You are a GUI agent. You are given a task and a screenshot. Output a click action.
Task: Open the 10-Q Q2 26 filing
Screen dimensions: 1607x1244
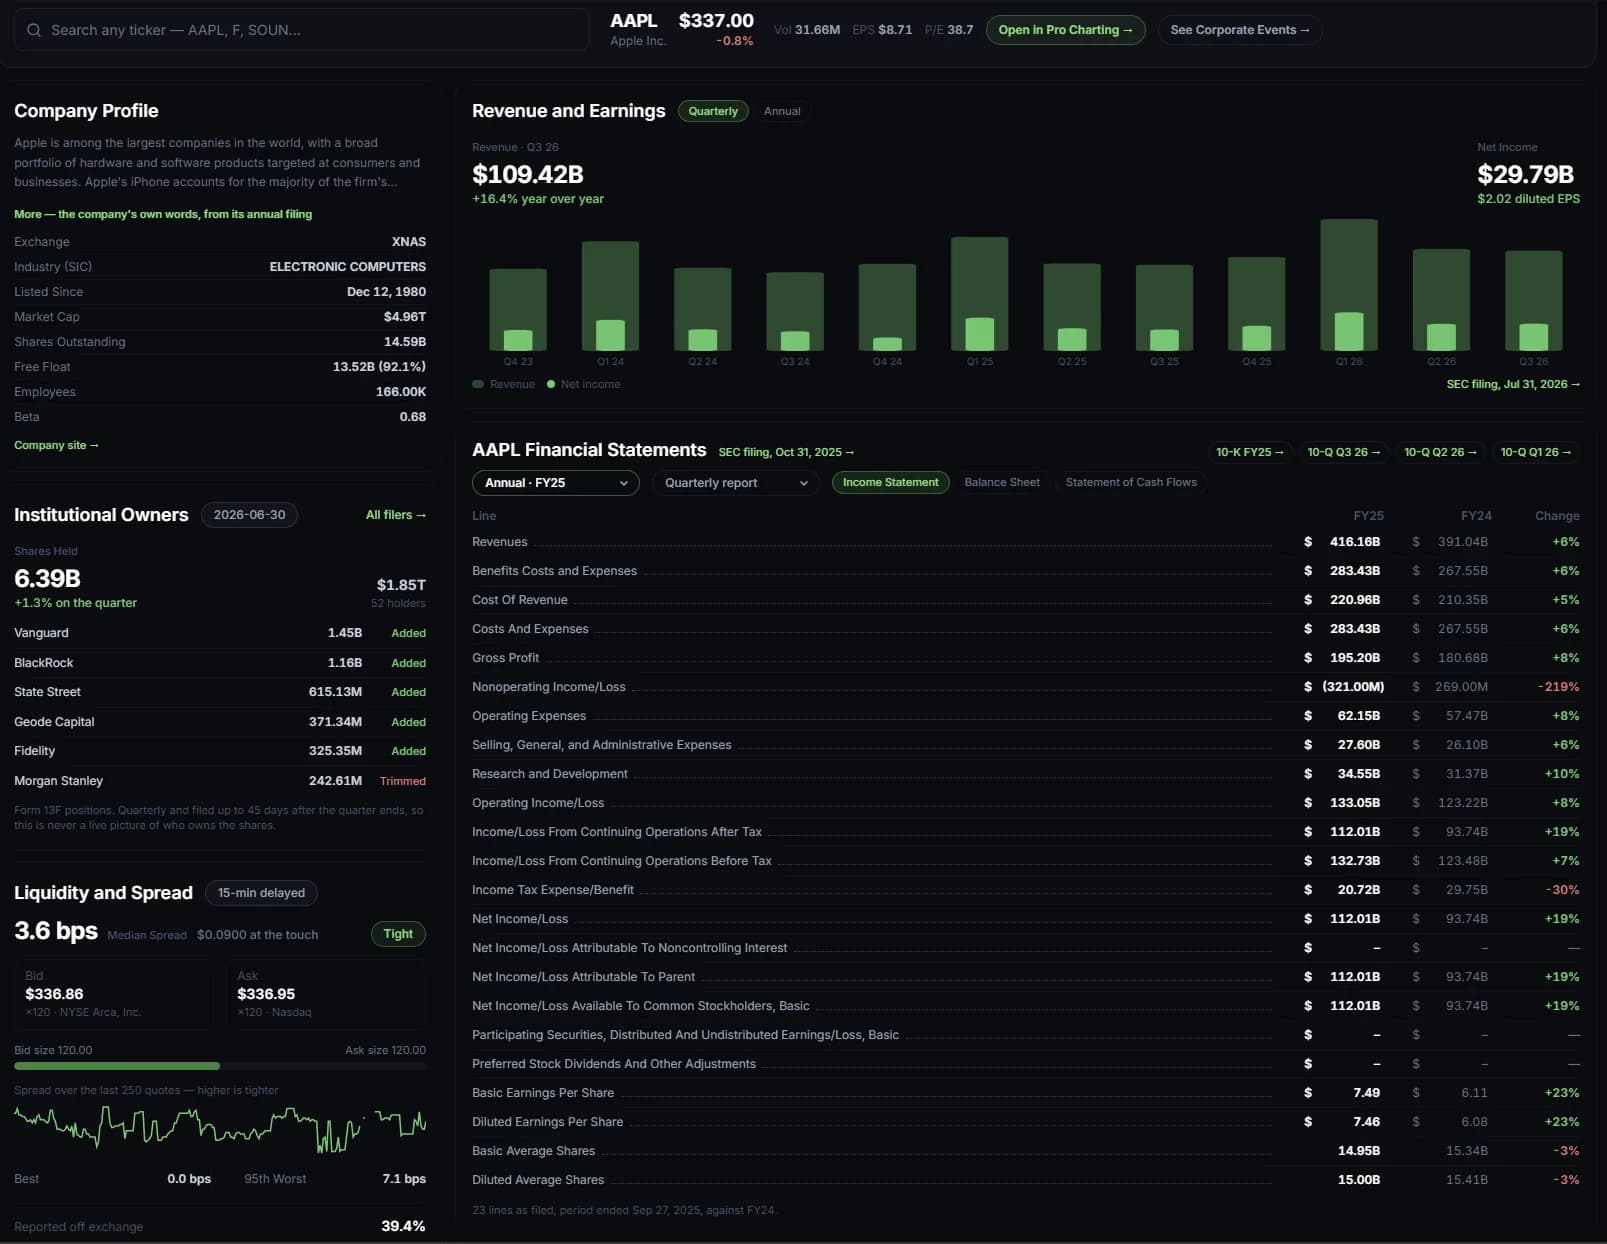(1440, 452)
